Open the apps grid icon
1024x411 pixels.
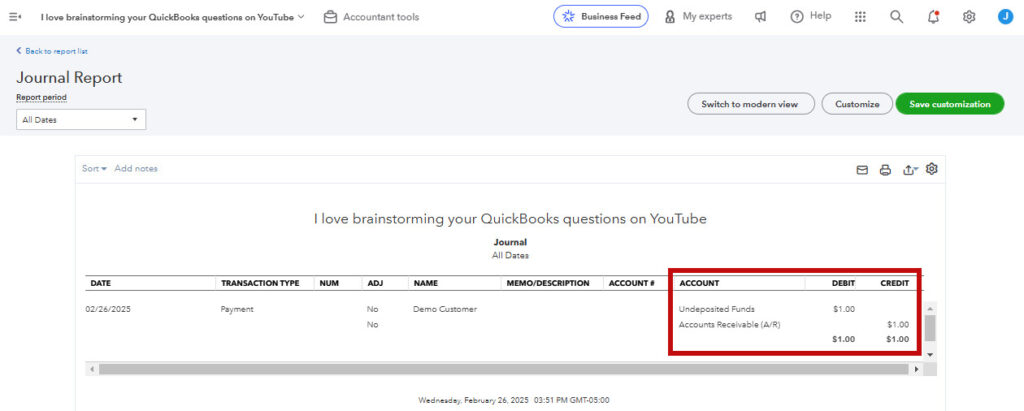(860, 17)
